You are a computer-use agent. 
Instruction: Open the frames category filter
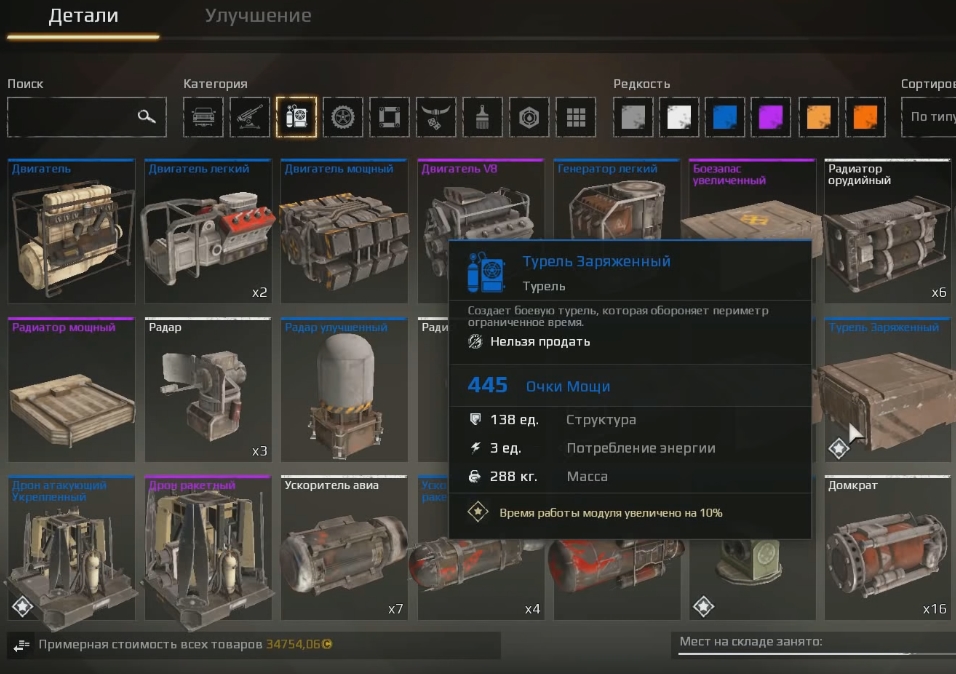click(389, 117)
